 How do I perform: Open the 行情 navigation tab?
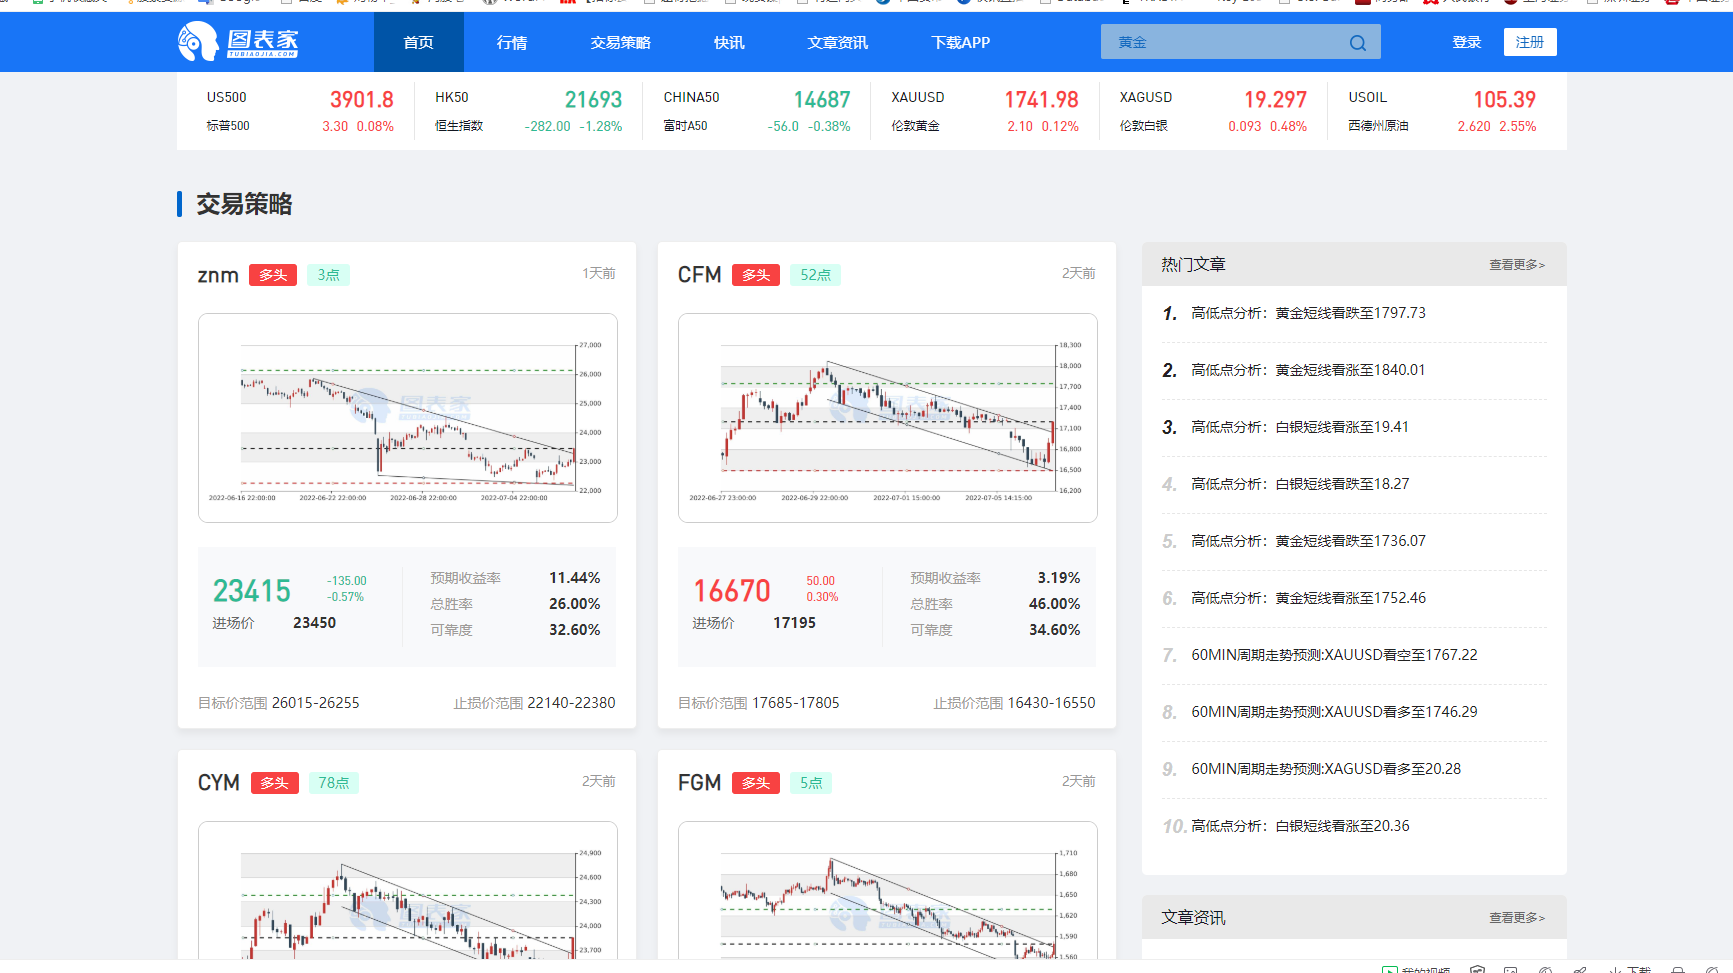pyautogui.click(x=511, y=43)
